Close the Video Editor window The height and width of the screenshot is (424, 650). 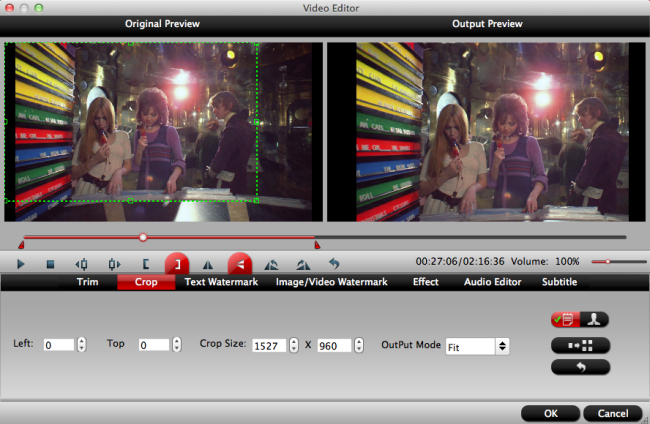tap(9, 8)
